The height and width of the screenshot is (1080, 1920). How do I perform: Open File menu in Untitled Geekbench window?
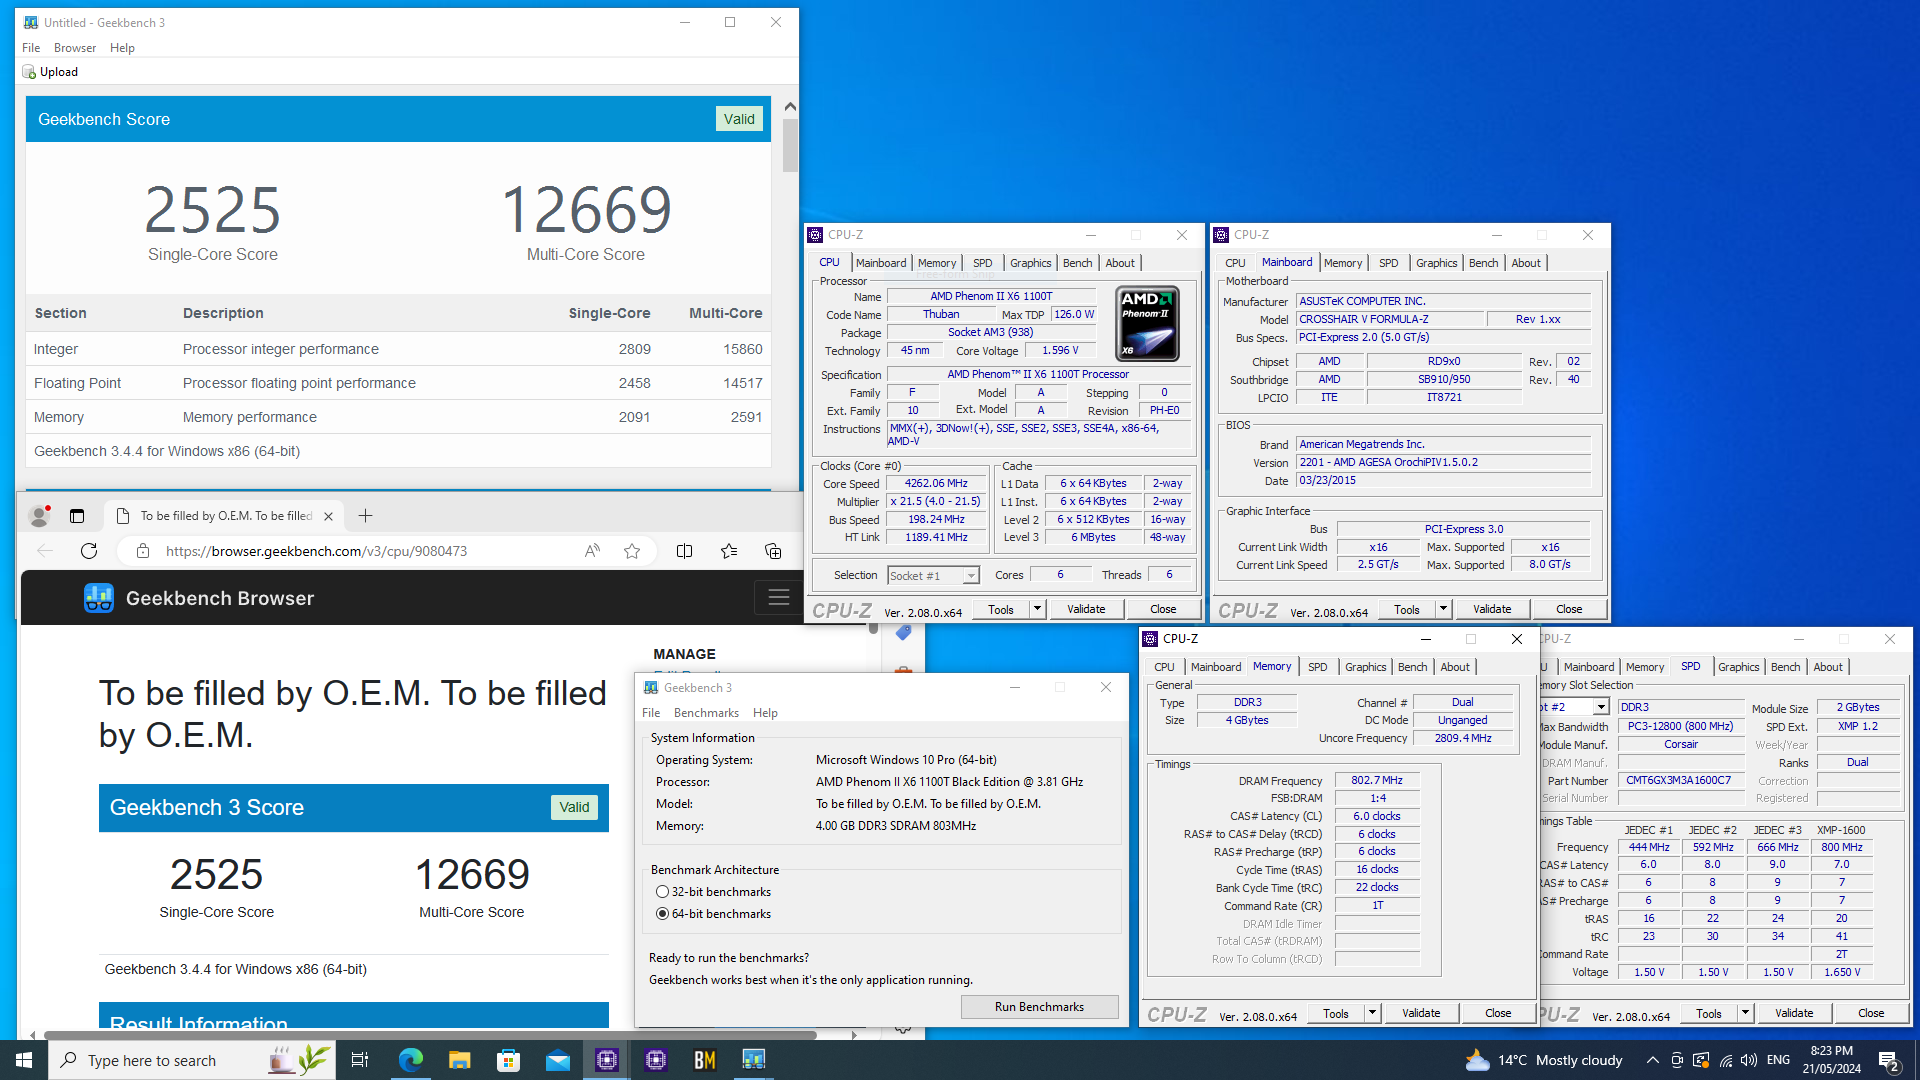(31, 48)
